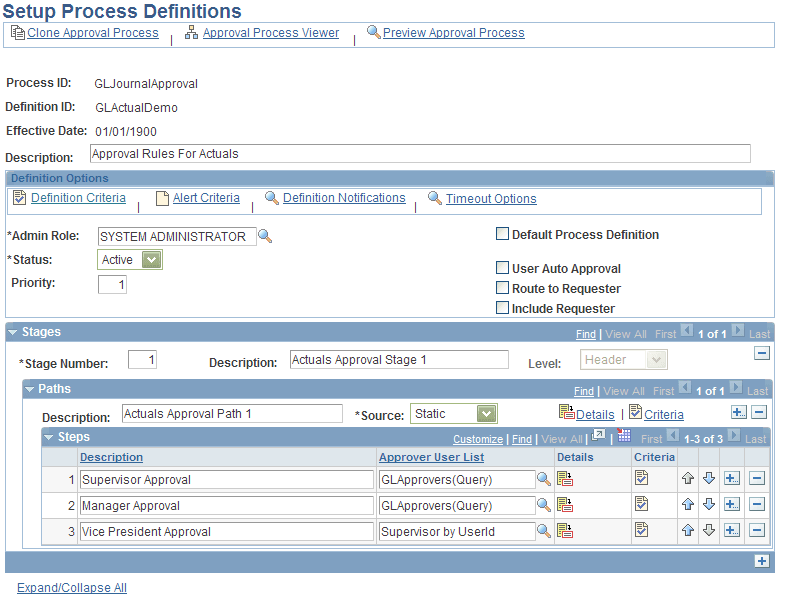Open Timeout Options link

pyautogui.click(x=491, y=199)
